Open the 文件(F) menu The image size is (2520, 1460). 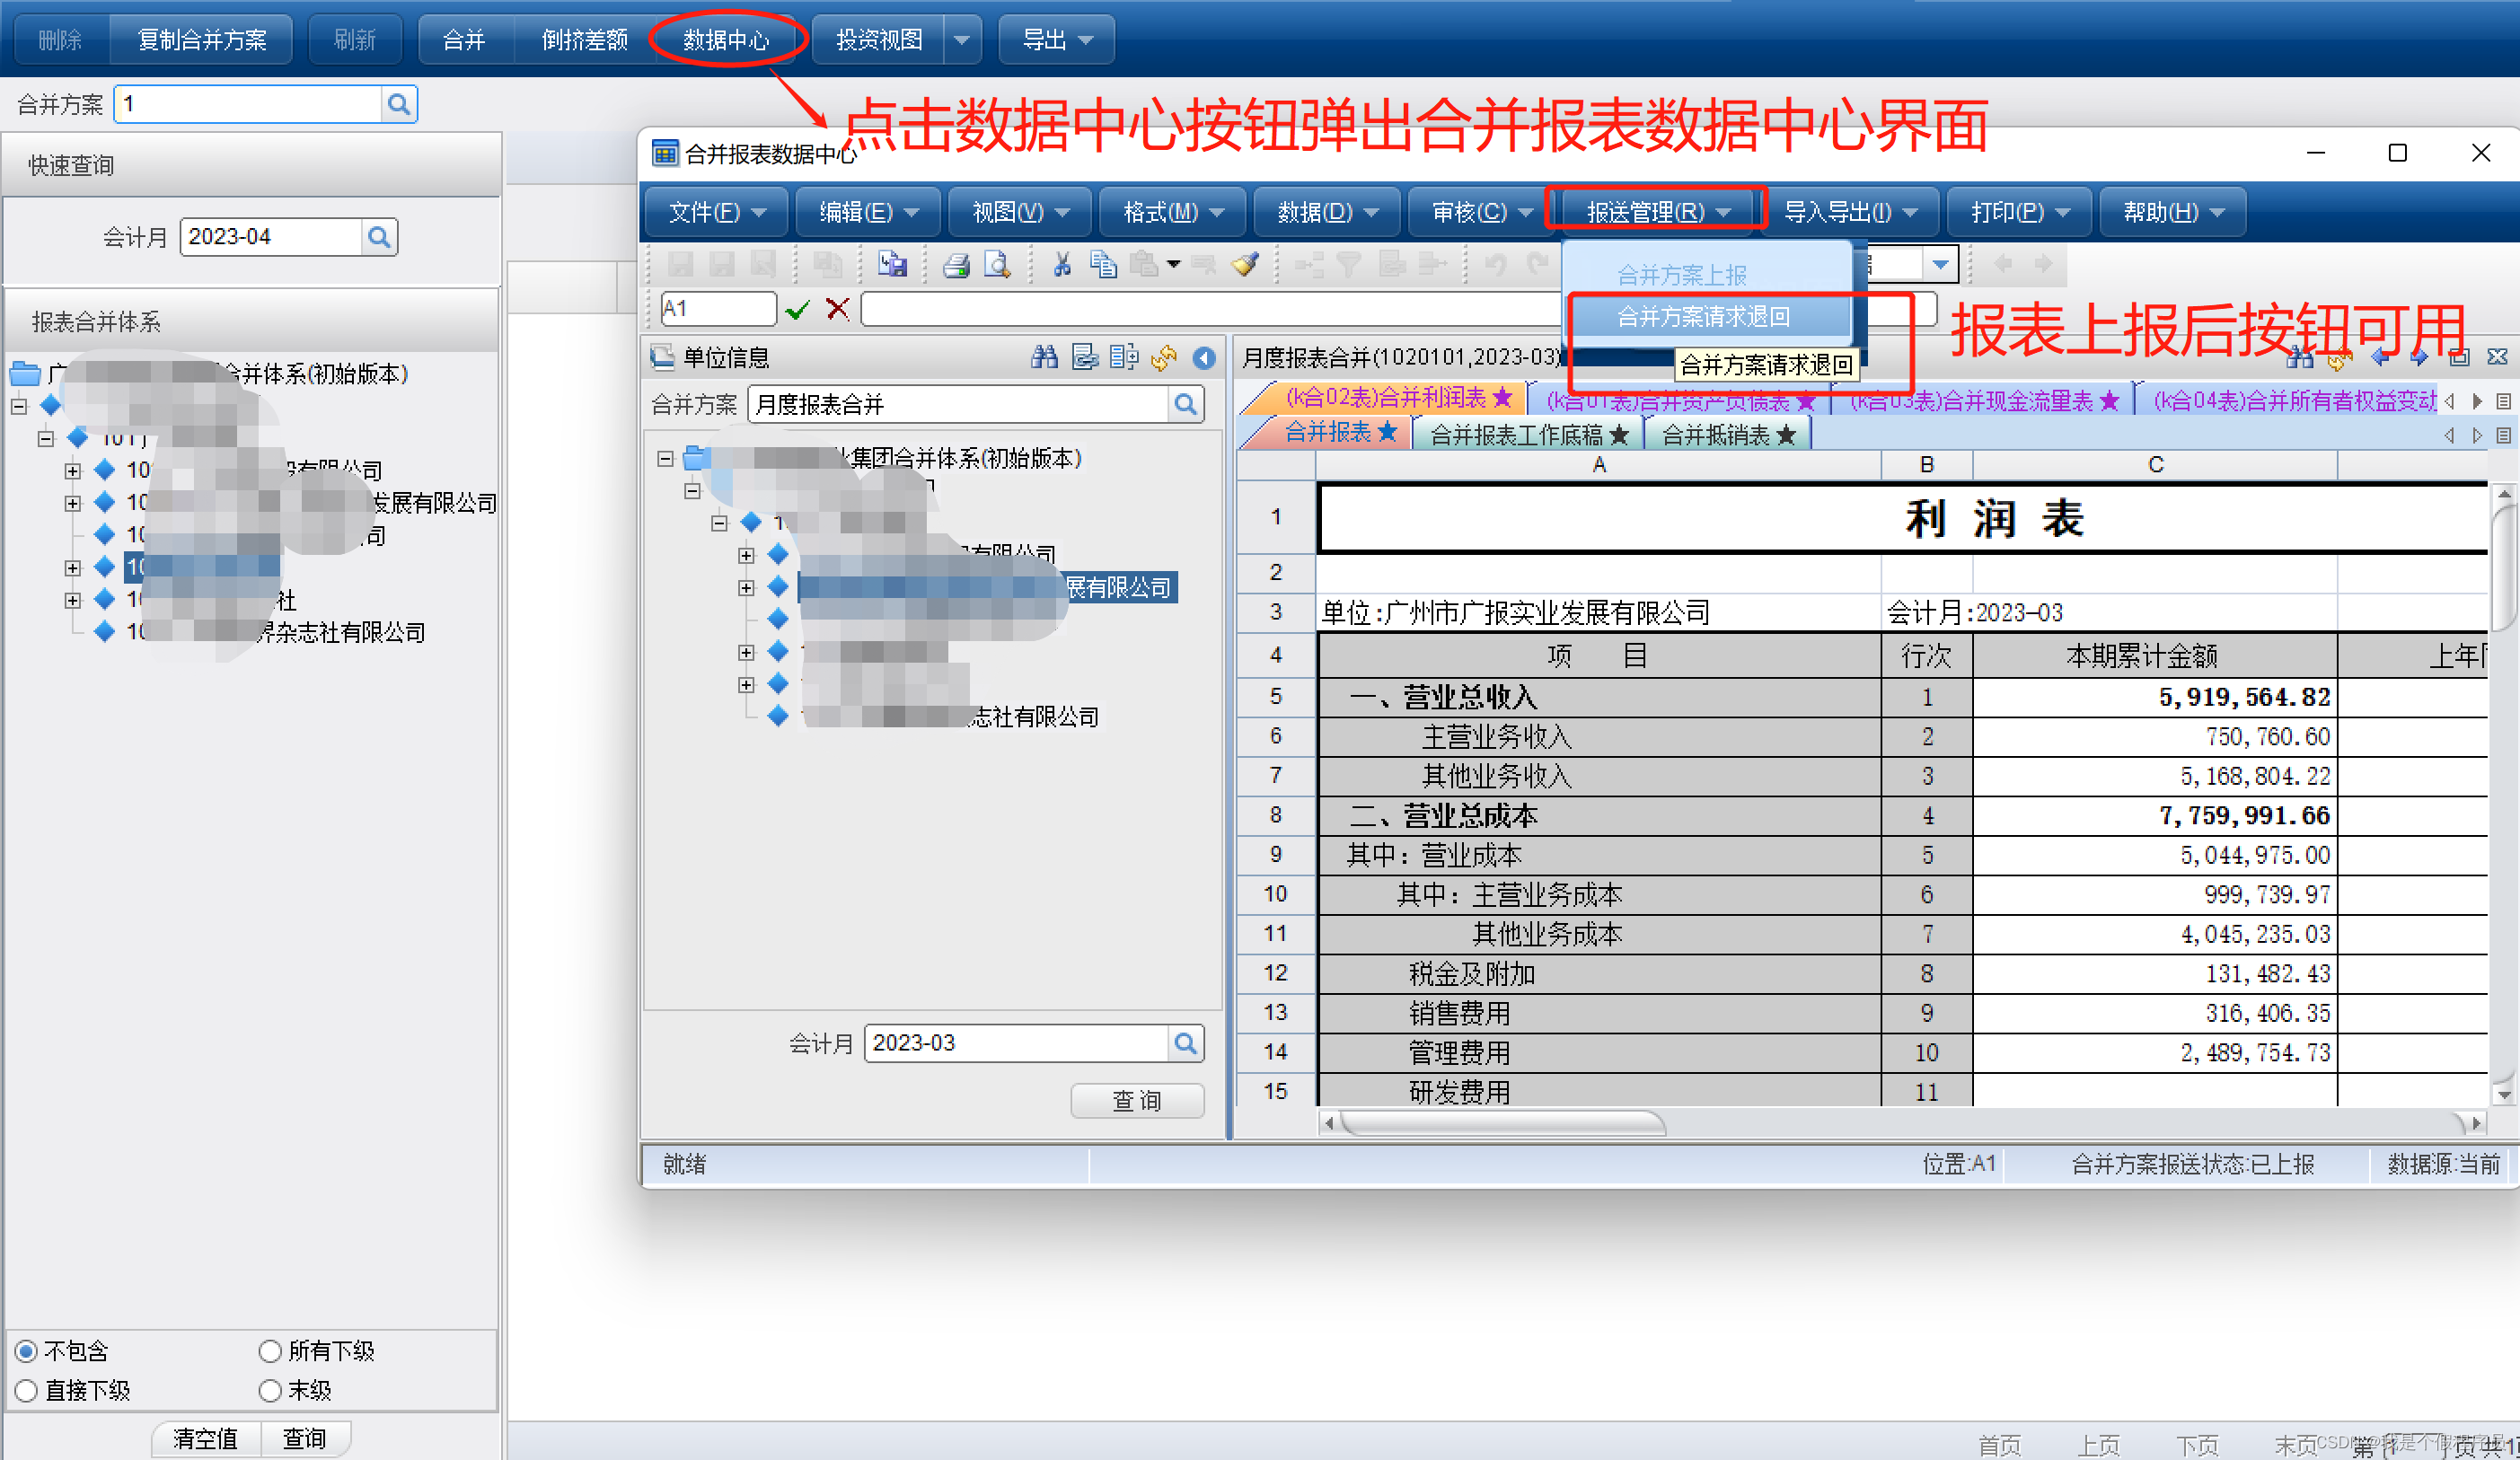click(717, 212)
